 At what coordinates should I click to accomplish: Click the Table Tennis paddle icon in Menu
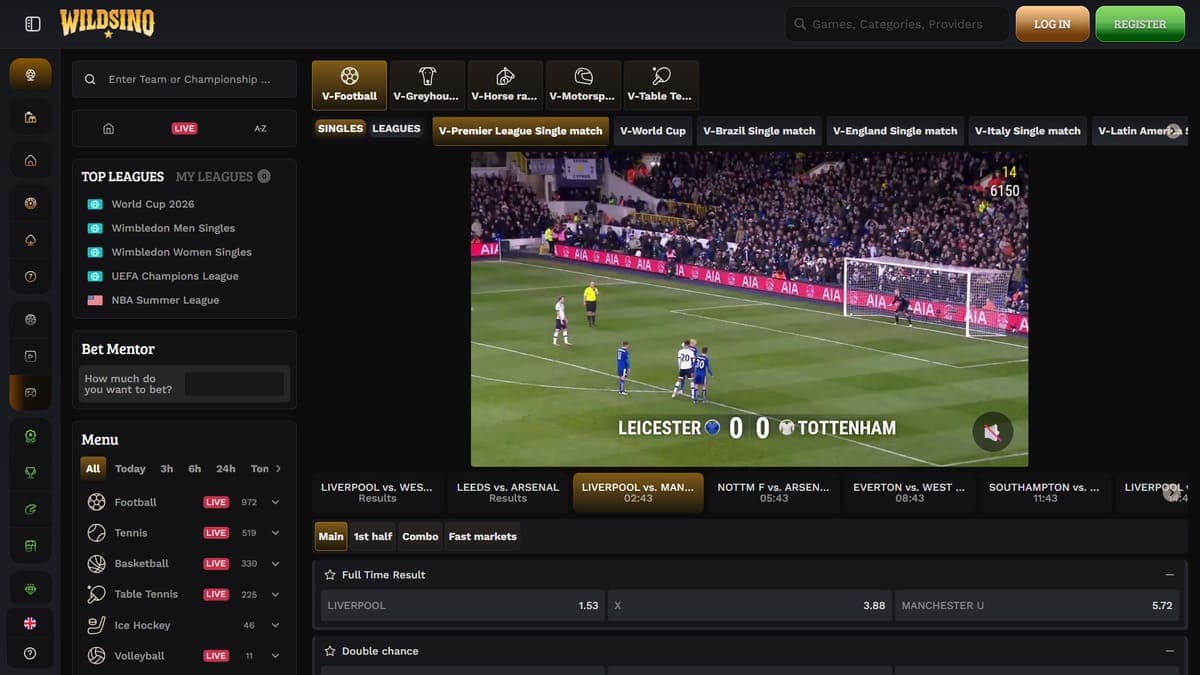[96, 594]
